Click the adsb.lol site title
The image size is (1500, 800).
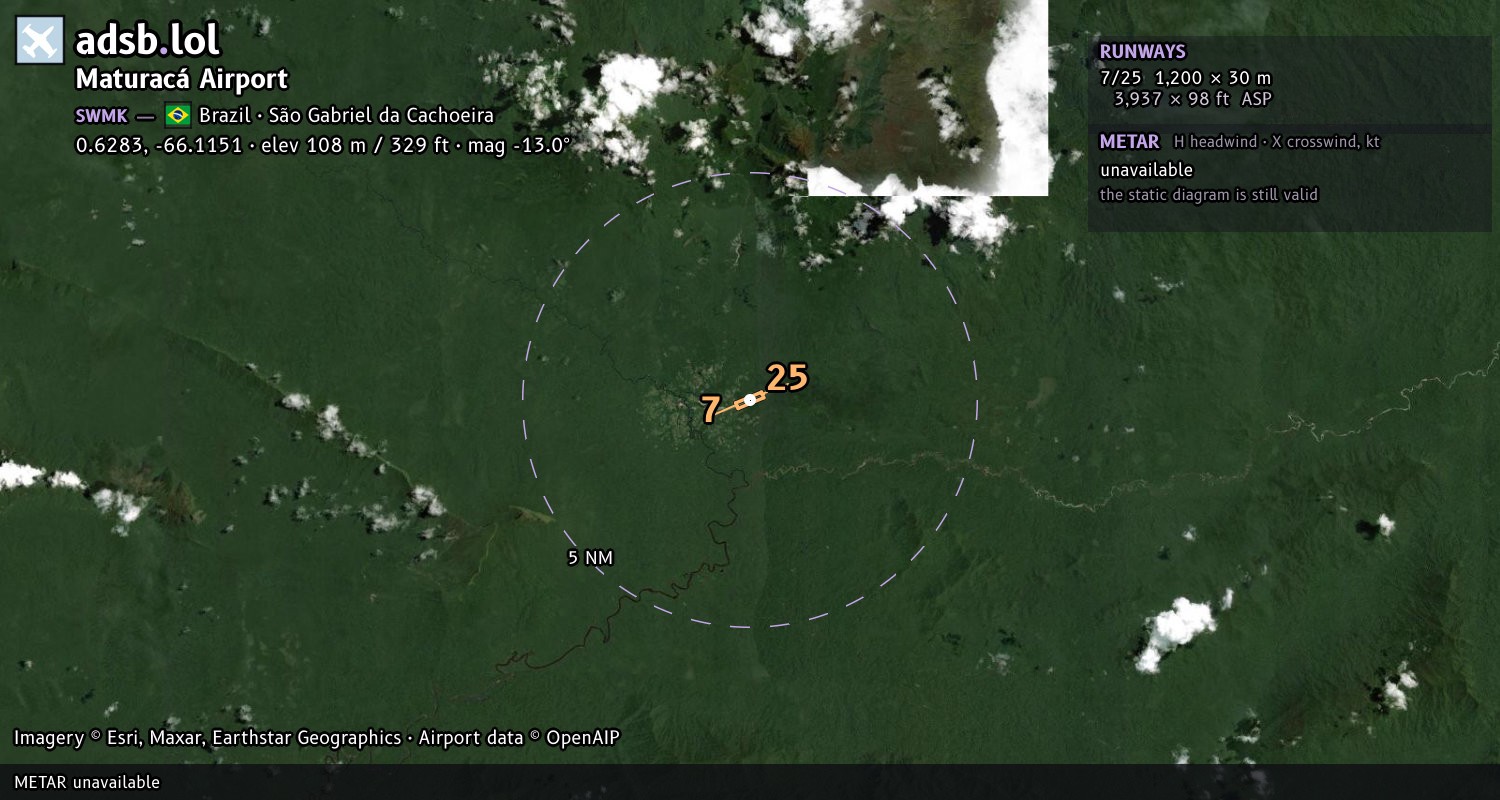pyautogui.click(x=147, y=41)
